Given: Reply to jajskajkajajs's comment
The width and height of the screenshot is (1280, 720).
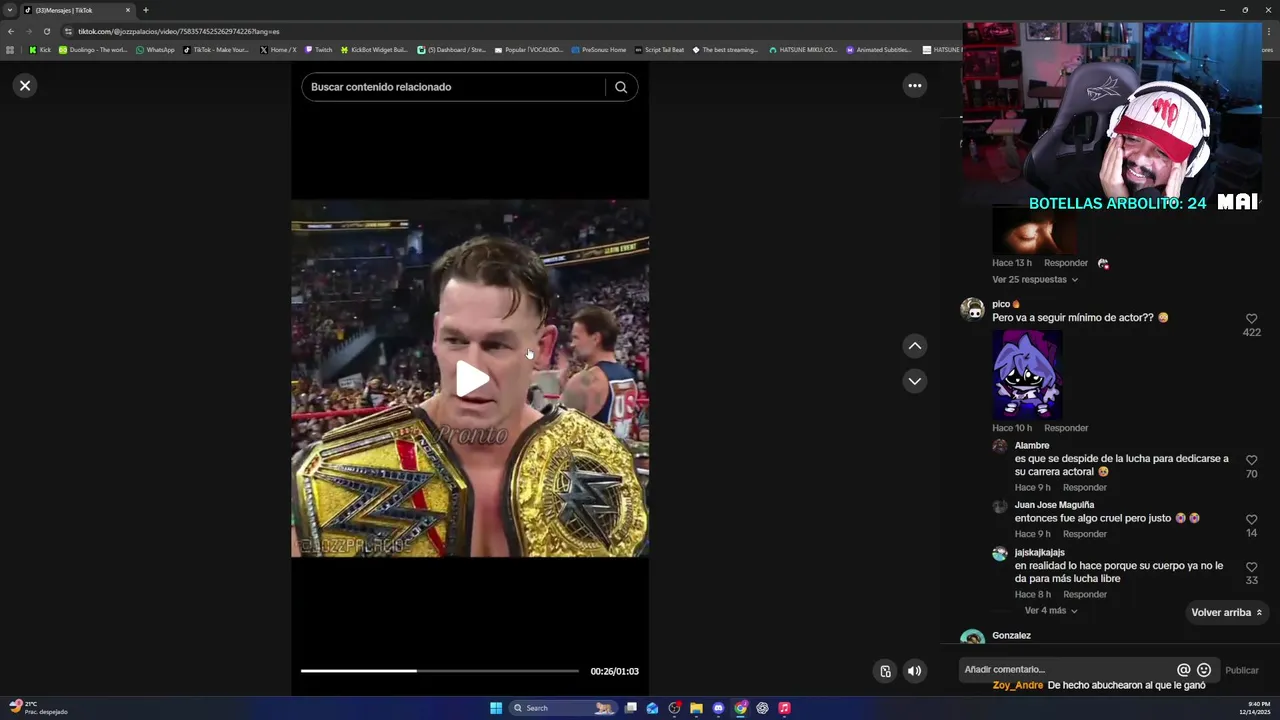Looking at the screenshot, I should pos(1085,595).
